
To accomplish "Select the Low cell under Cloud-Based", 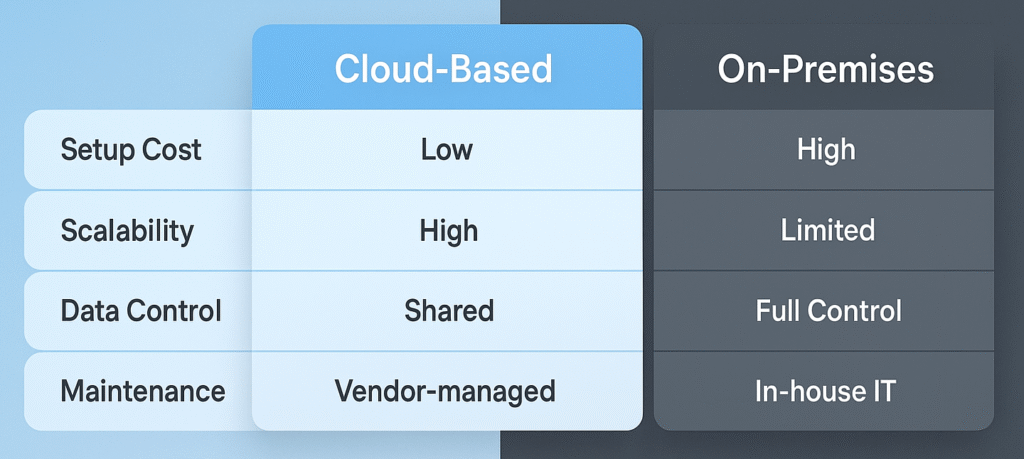I will pyautogui.click(x=447, y=150).
